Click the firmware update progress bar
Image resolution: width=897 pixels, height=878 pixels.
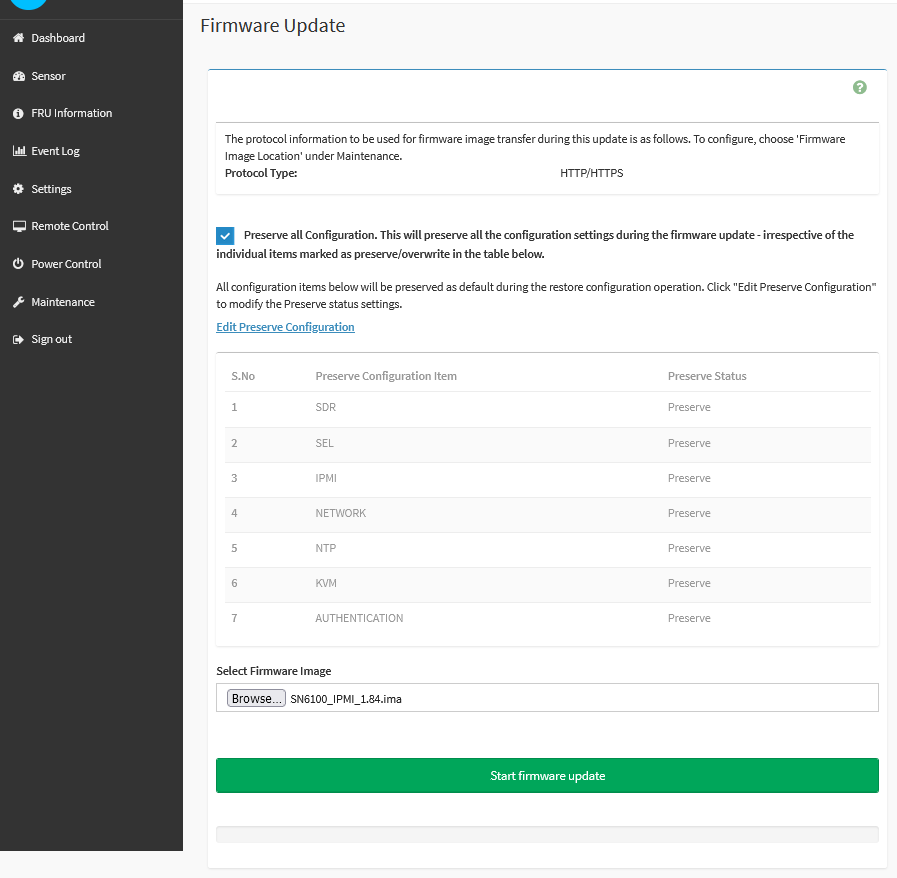547,834
